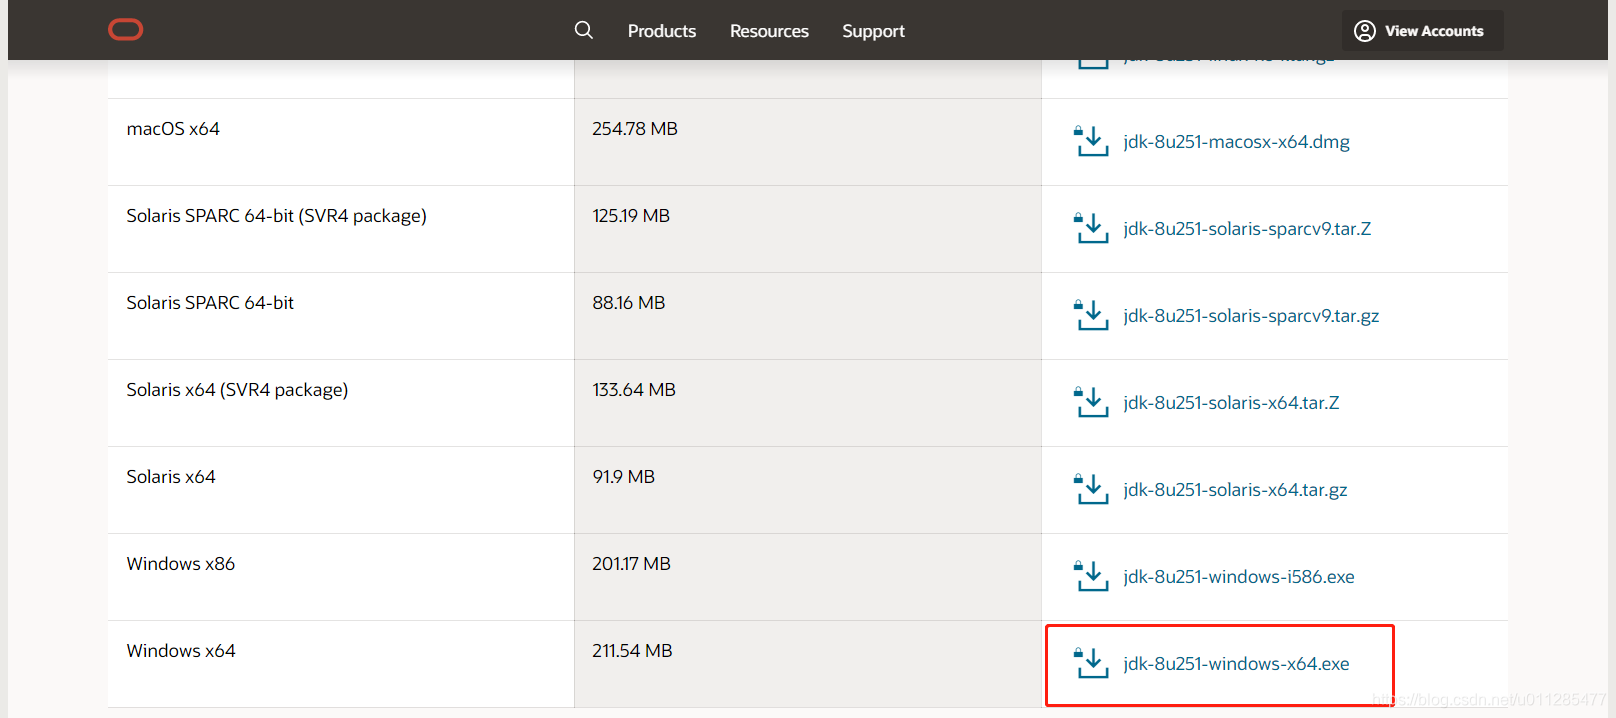This screenshot has width=1616, height=718.
Task: Click download icon for solaris-x64.tar.gz
Action: pyautogui.click(x=1091, y=489)
